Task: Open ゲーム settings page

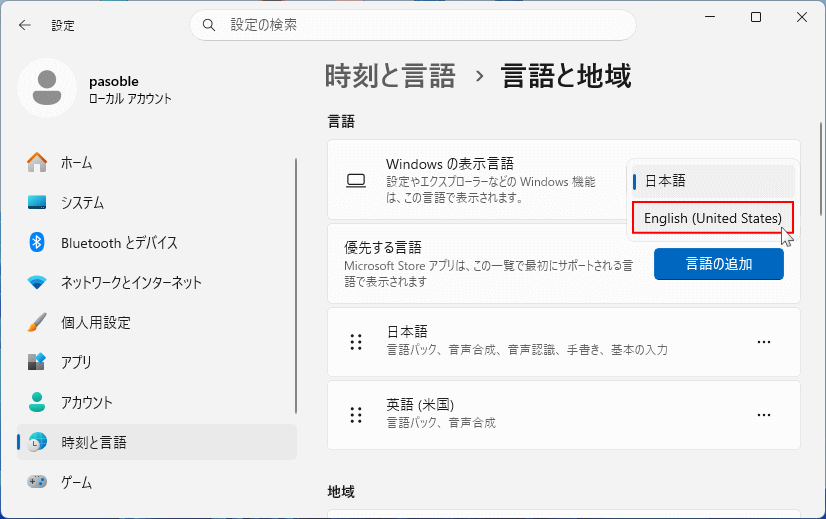Action: coord(157,482)
